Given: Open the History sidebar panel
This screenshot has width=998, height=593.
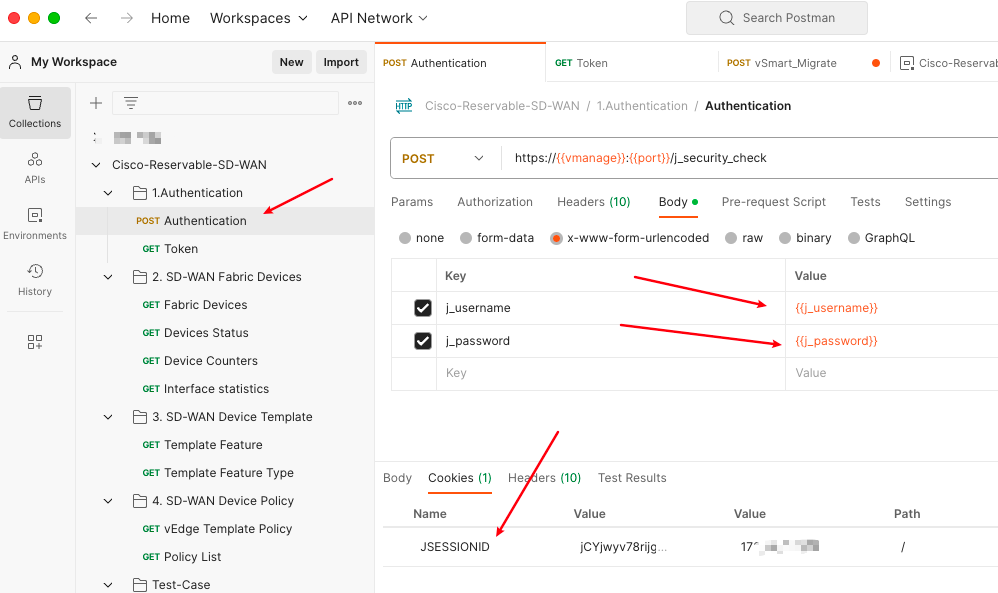Looking at the screenshot, I should [x=35, y=279].
